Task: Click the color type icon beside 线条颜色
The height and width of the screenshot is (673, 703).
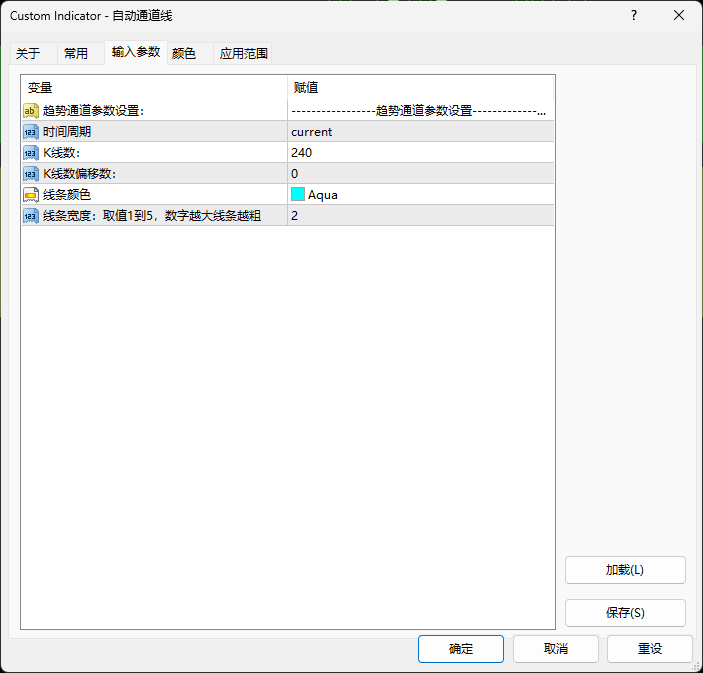Action: click(x=31, y=195)
